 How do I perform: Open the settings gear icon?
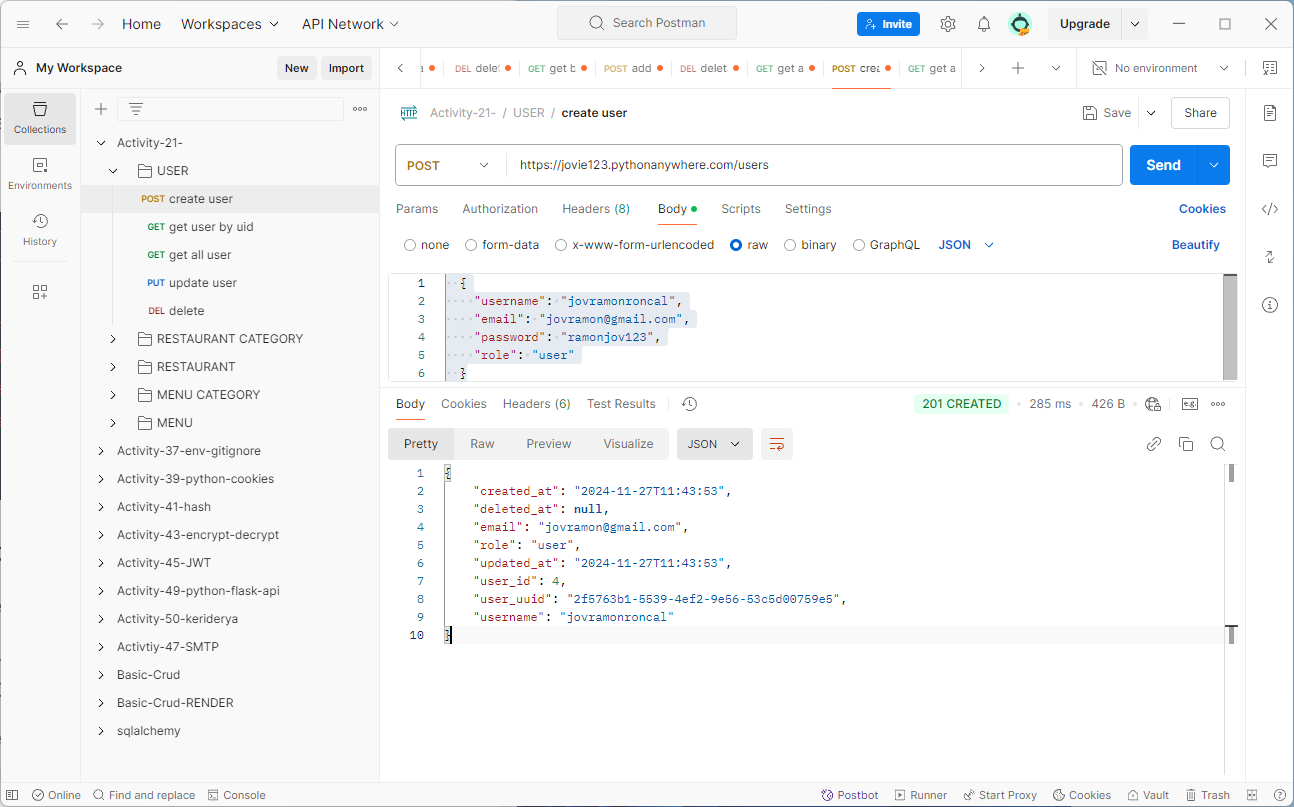[948, 24]
